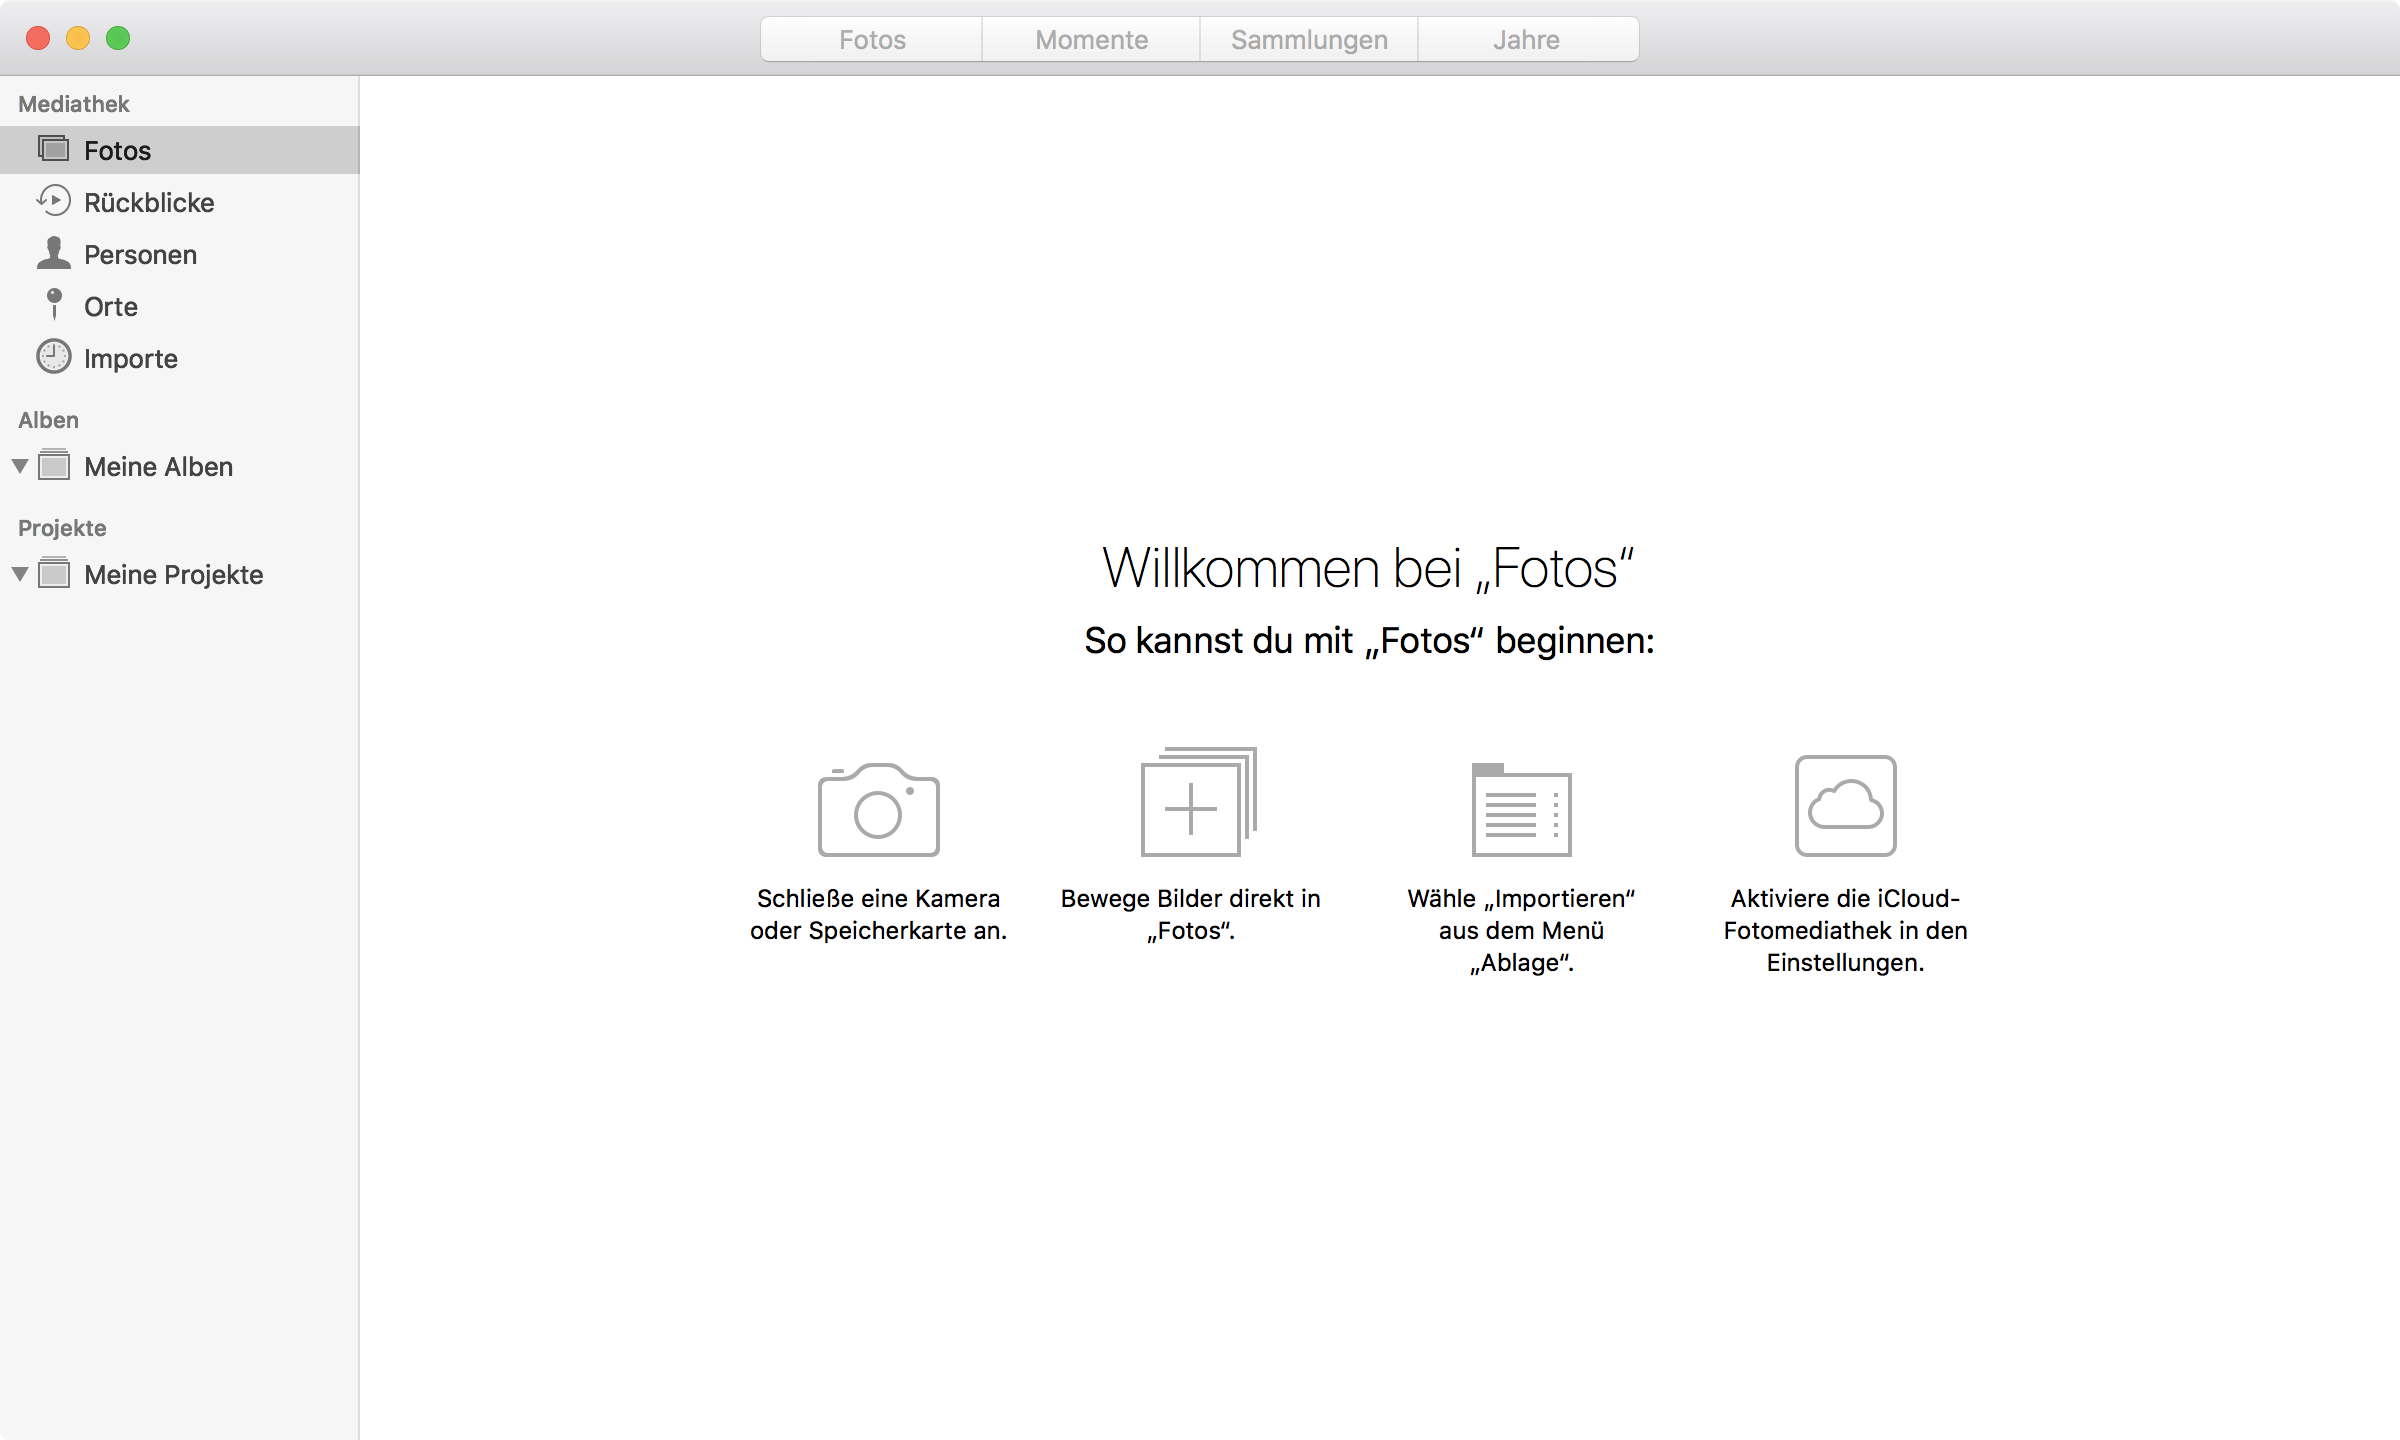The width and height of the screenshot is (2400, 1440).
Task: Collapse the Meine Alben disclosure triangle
Action: coord(20,466)
